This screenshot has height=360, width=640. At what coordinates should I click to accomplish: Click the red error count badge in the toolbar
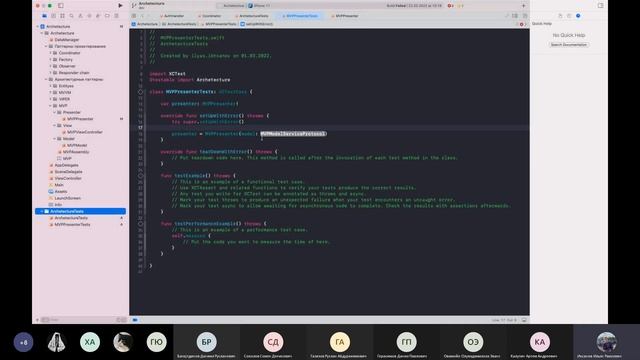(451, 6)
